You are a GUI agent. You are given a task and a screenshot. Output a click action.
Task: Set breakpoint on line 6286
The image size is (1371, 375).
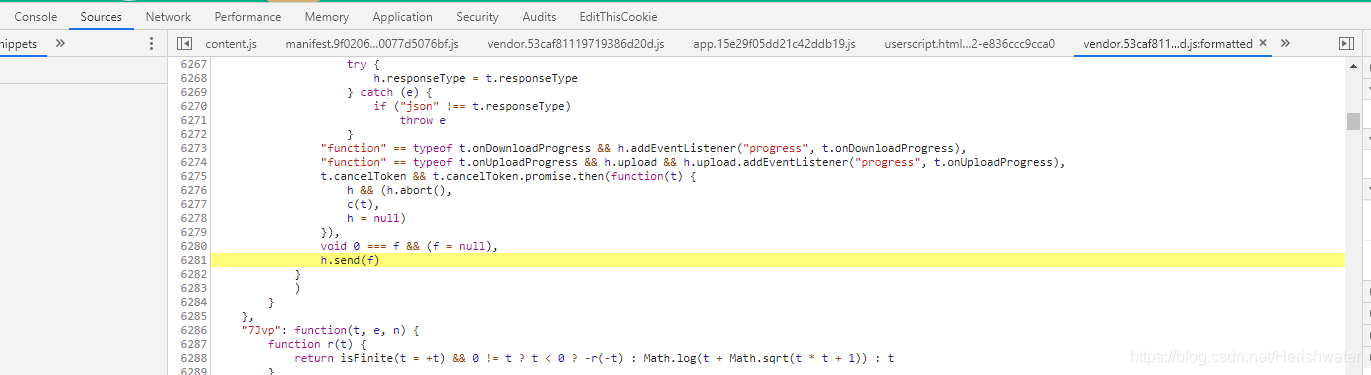pyautogui.click(x=193, y=330)
